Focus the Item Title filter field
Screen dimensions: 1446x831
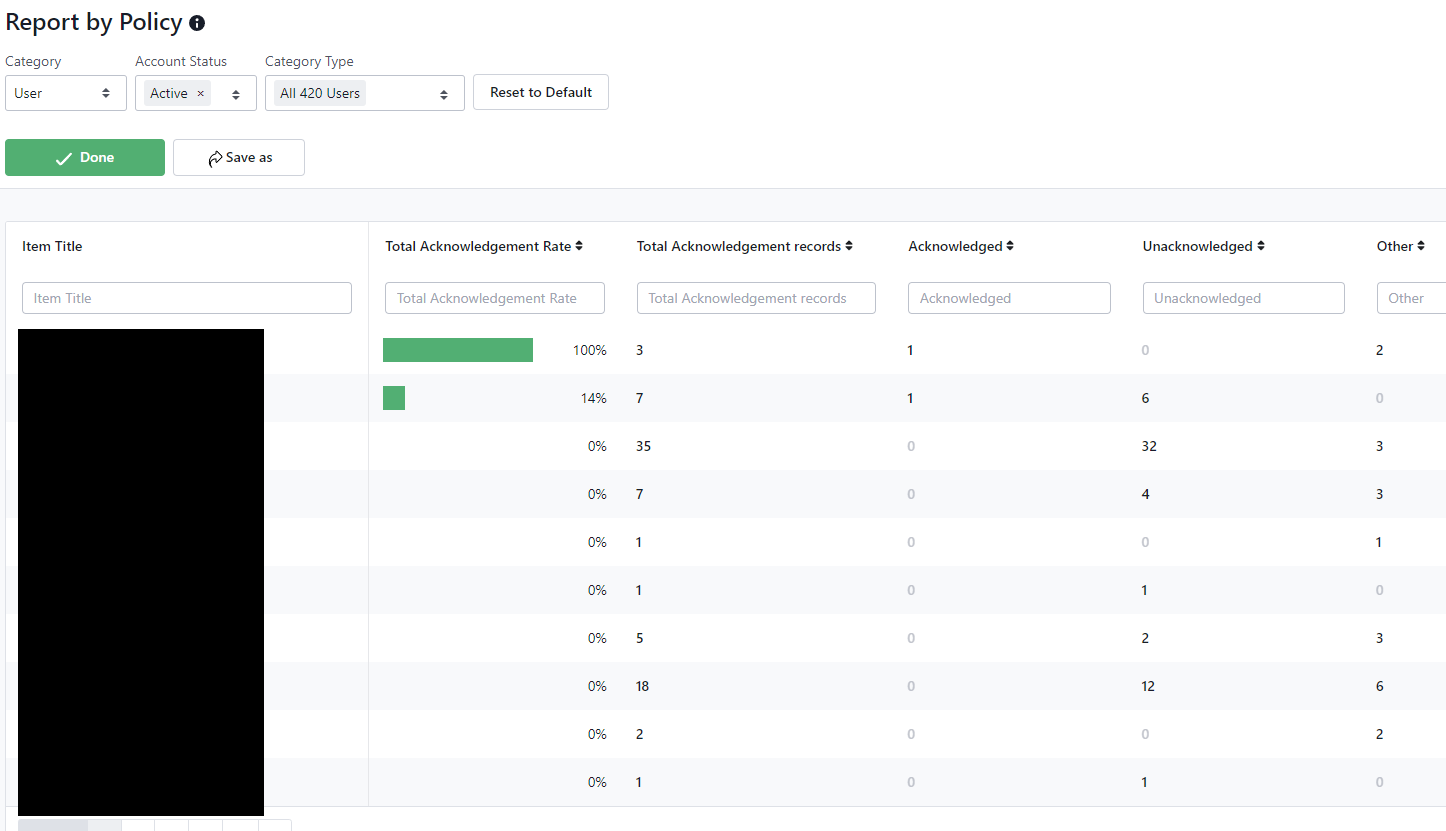(x=187, y=298)
